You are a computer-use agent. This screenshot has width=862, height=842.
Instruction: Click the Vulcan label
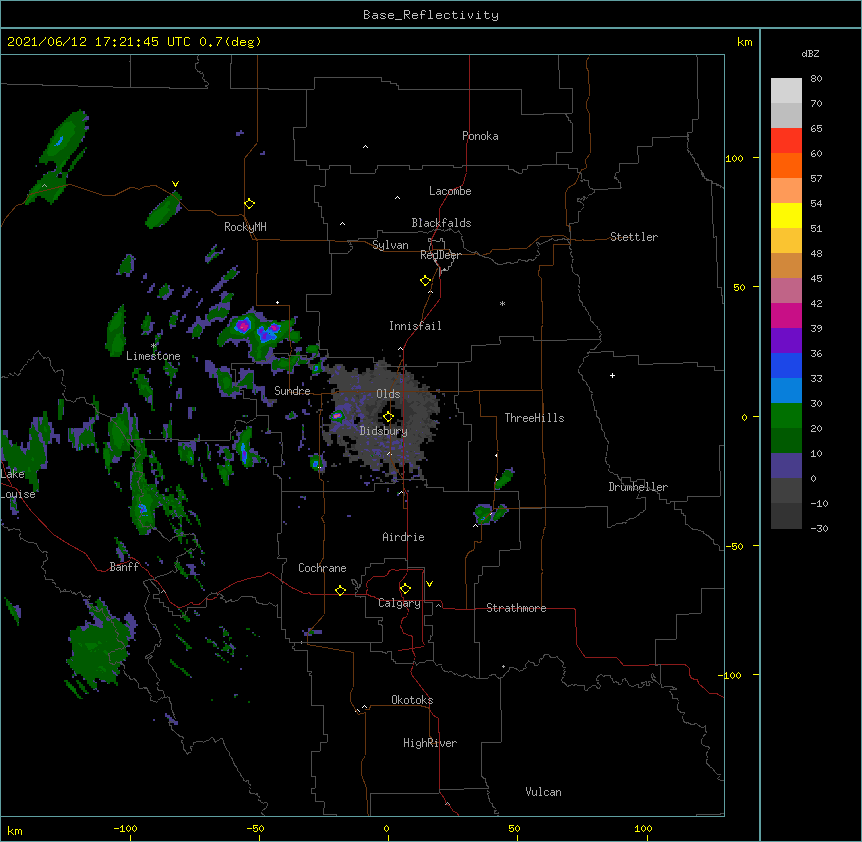tap(543, 792)
